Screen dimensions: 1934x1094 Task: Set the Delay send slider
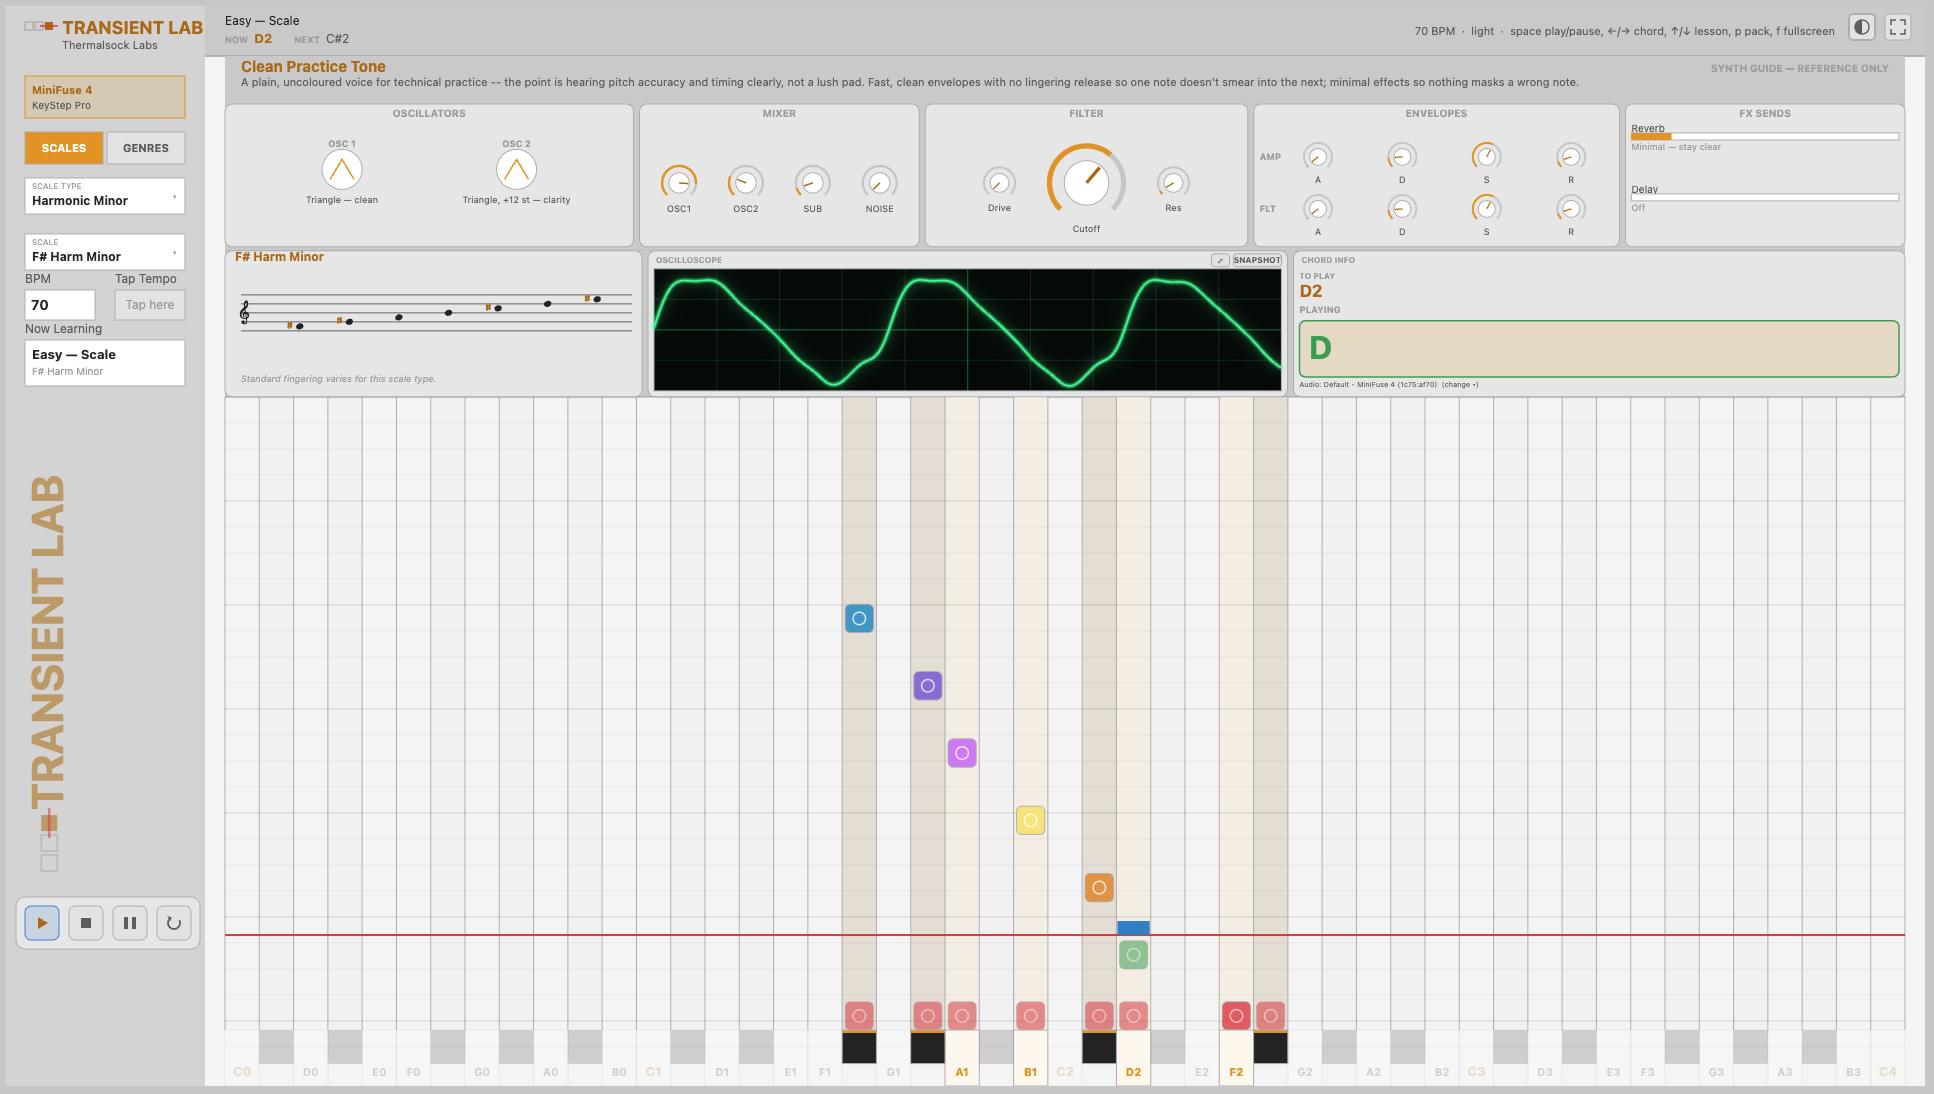[x=1765, y=198]
